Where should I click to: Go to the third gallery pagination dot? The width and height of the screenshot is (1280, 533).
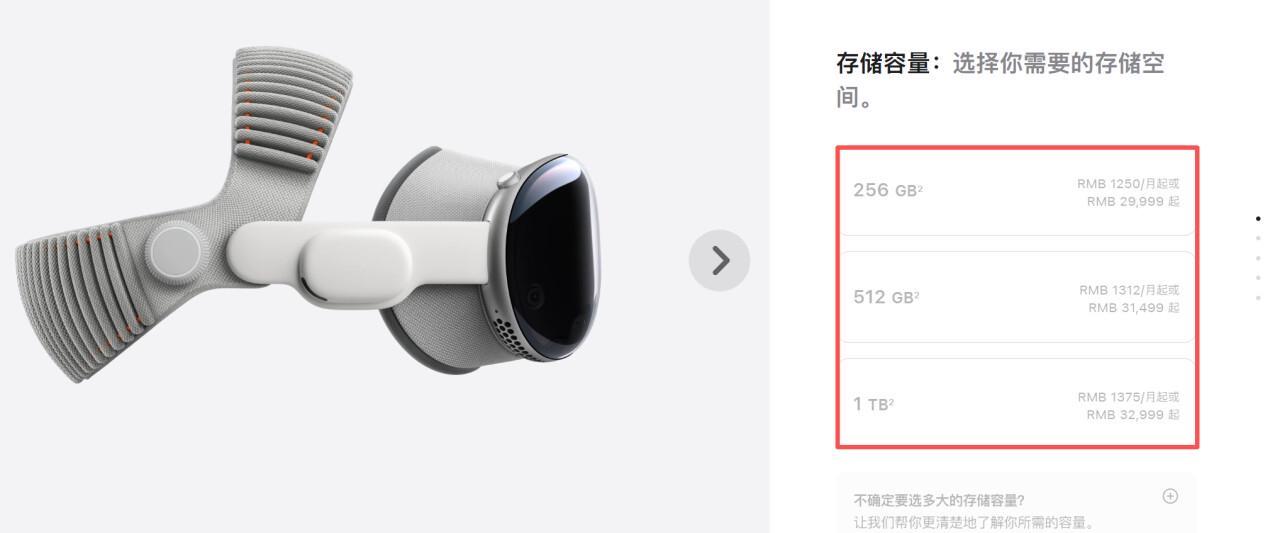pyautogui.click(x=1258, y=258)
